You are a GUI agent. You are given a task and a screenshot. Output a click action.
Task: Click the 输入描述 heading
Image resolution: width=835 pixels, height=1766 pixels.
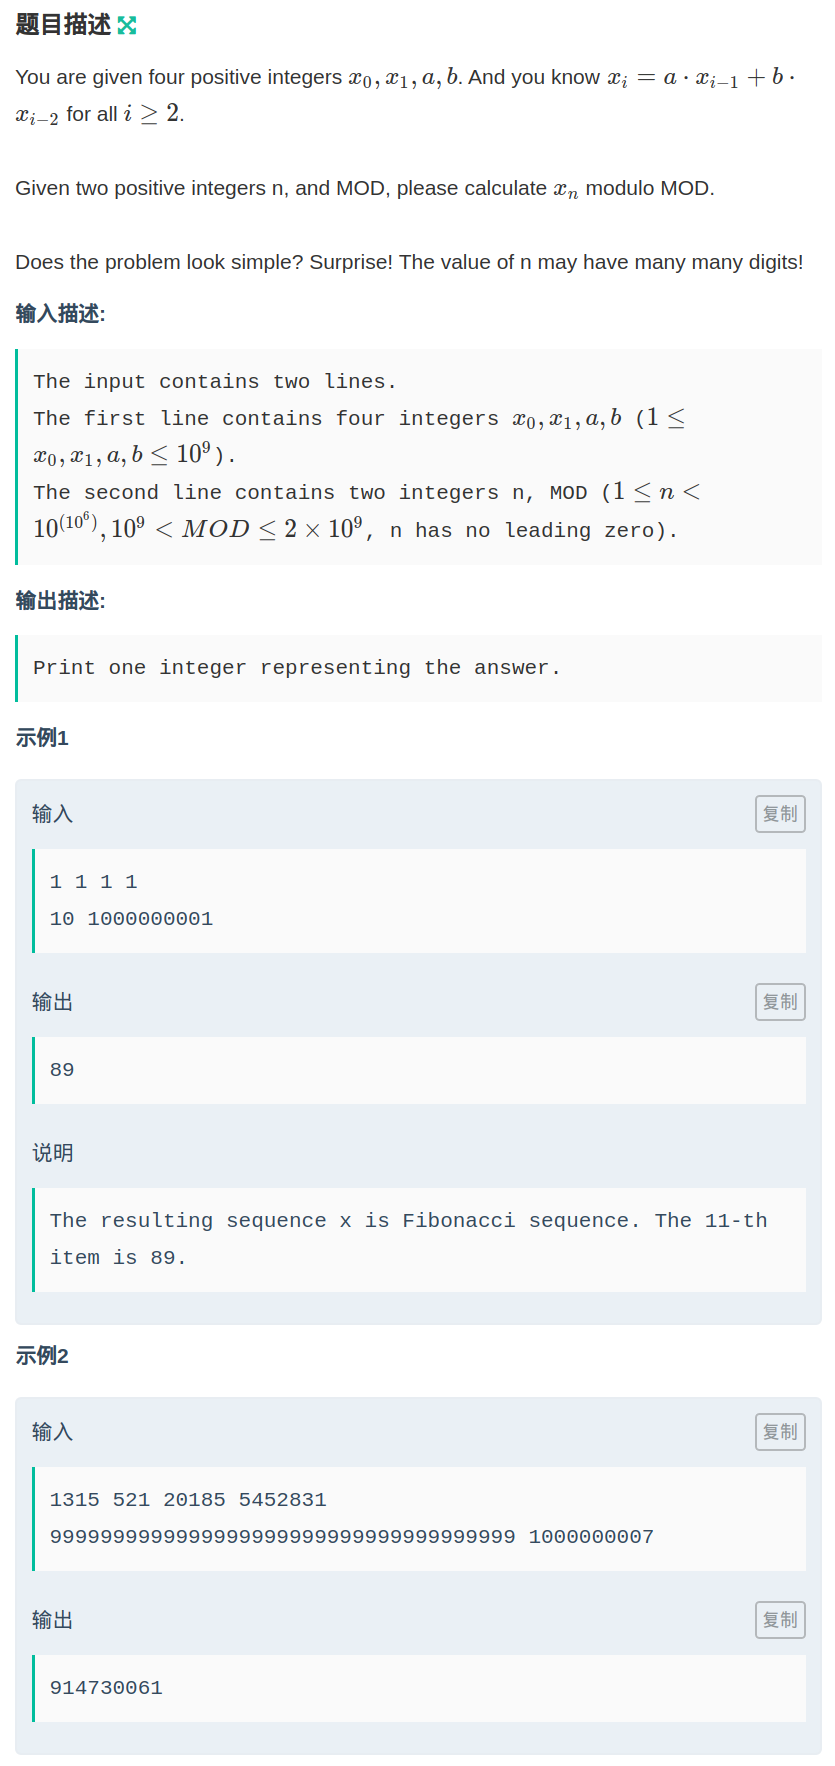click(x=60, y=314)
